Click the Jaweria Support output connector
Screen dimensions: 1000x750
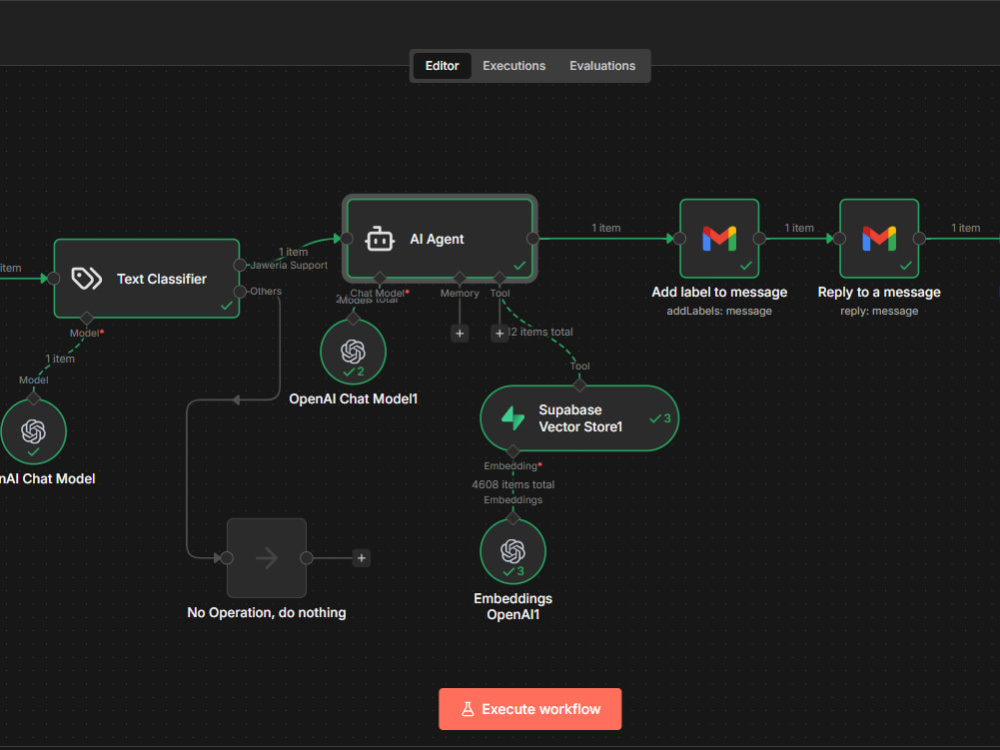(240, 265)
